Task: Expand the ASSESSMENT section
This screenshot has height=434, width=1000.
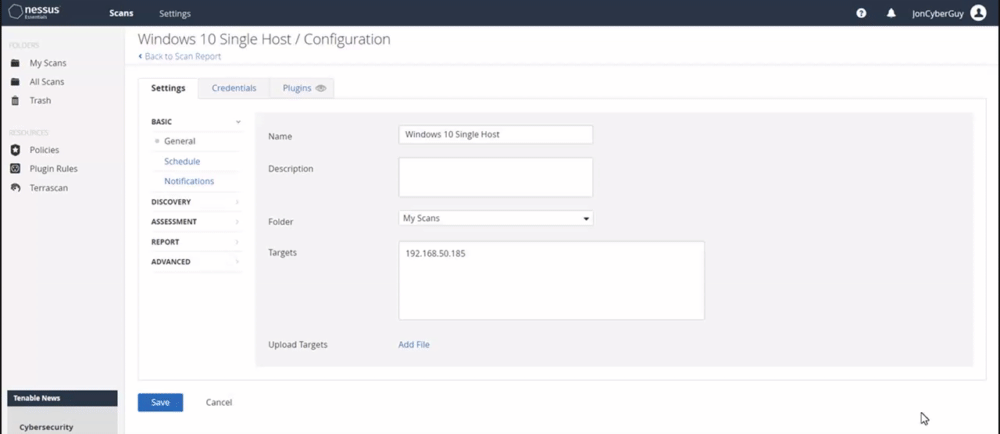Action: 196,222
